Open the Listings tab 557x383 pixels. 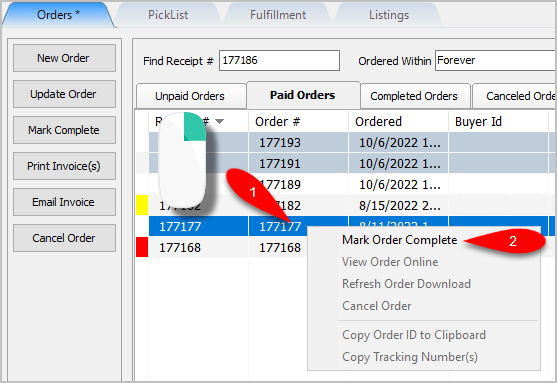[389, 15]
